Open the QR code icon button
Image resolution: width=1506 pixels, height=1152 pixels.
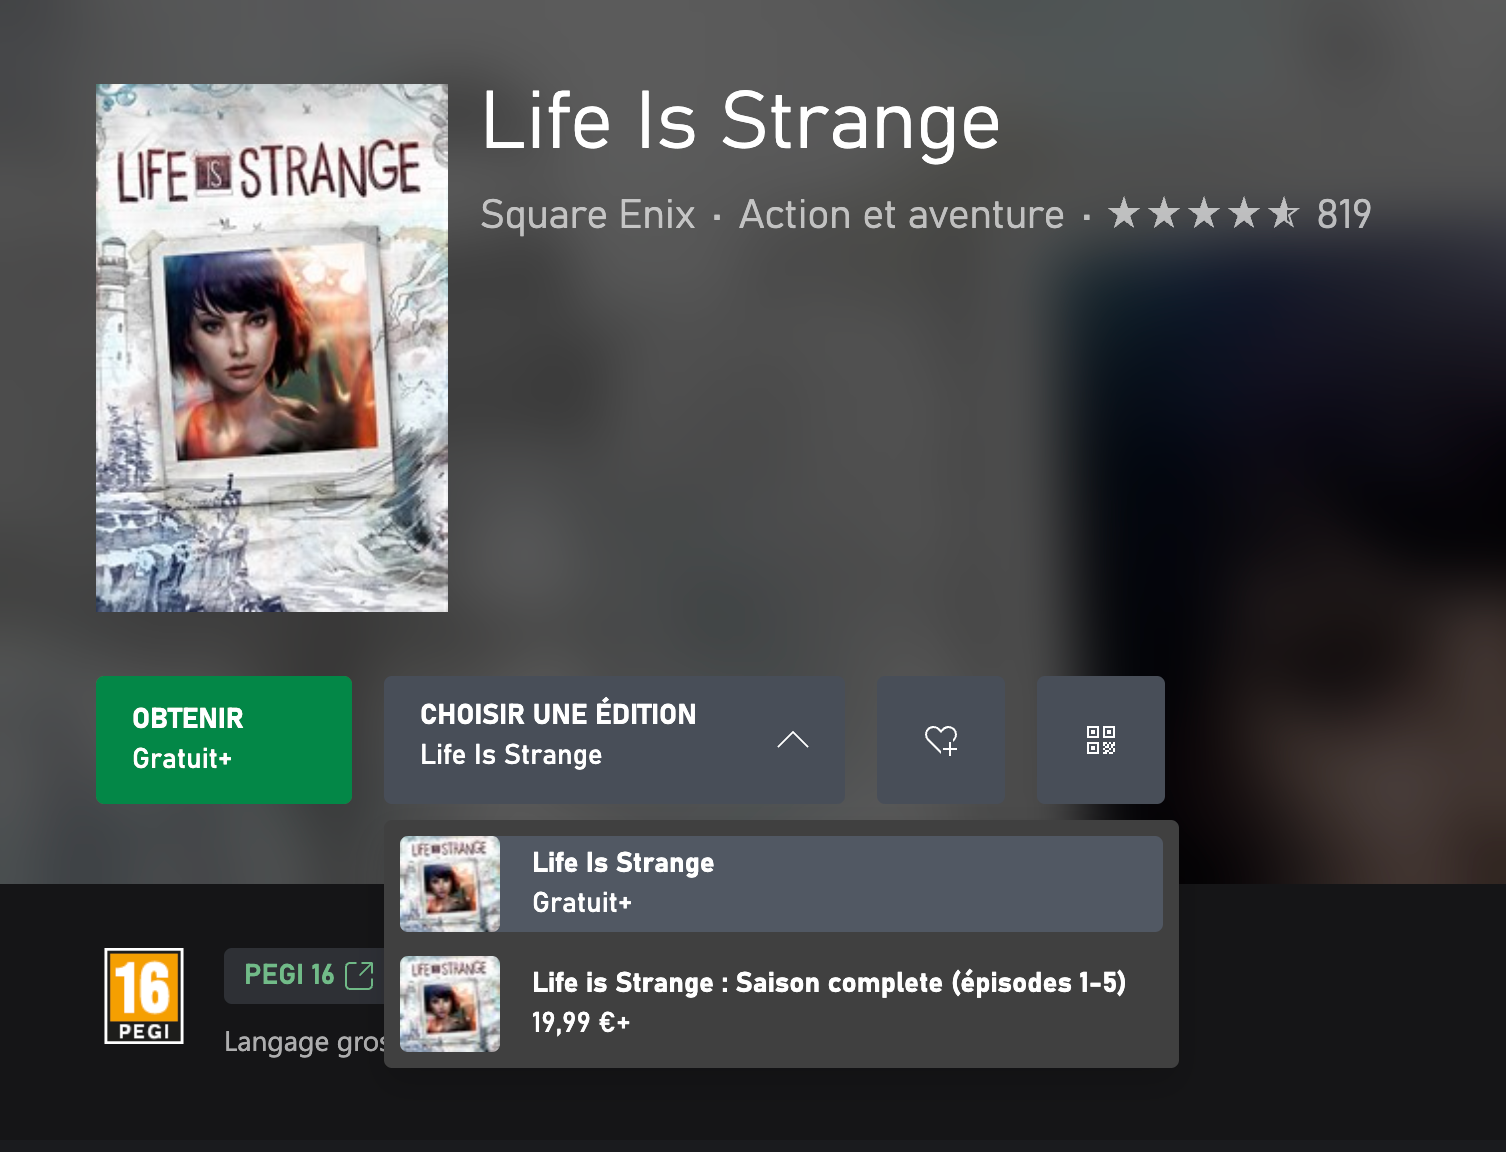[x=1101, y=740]
